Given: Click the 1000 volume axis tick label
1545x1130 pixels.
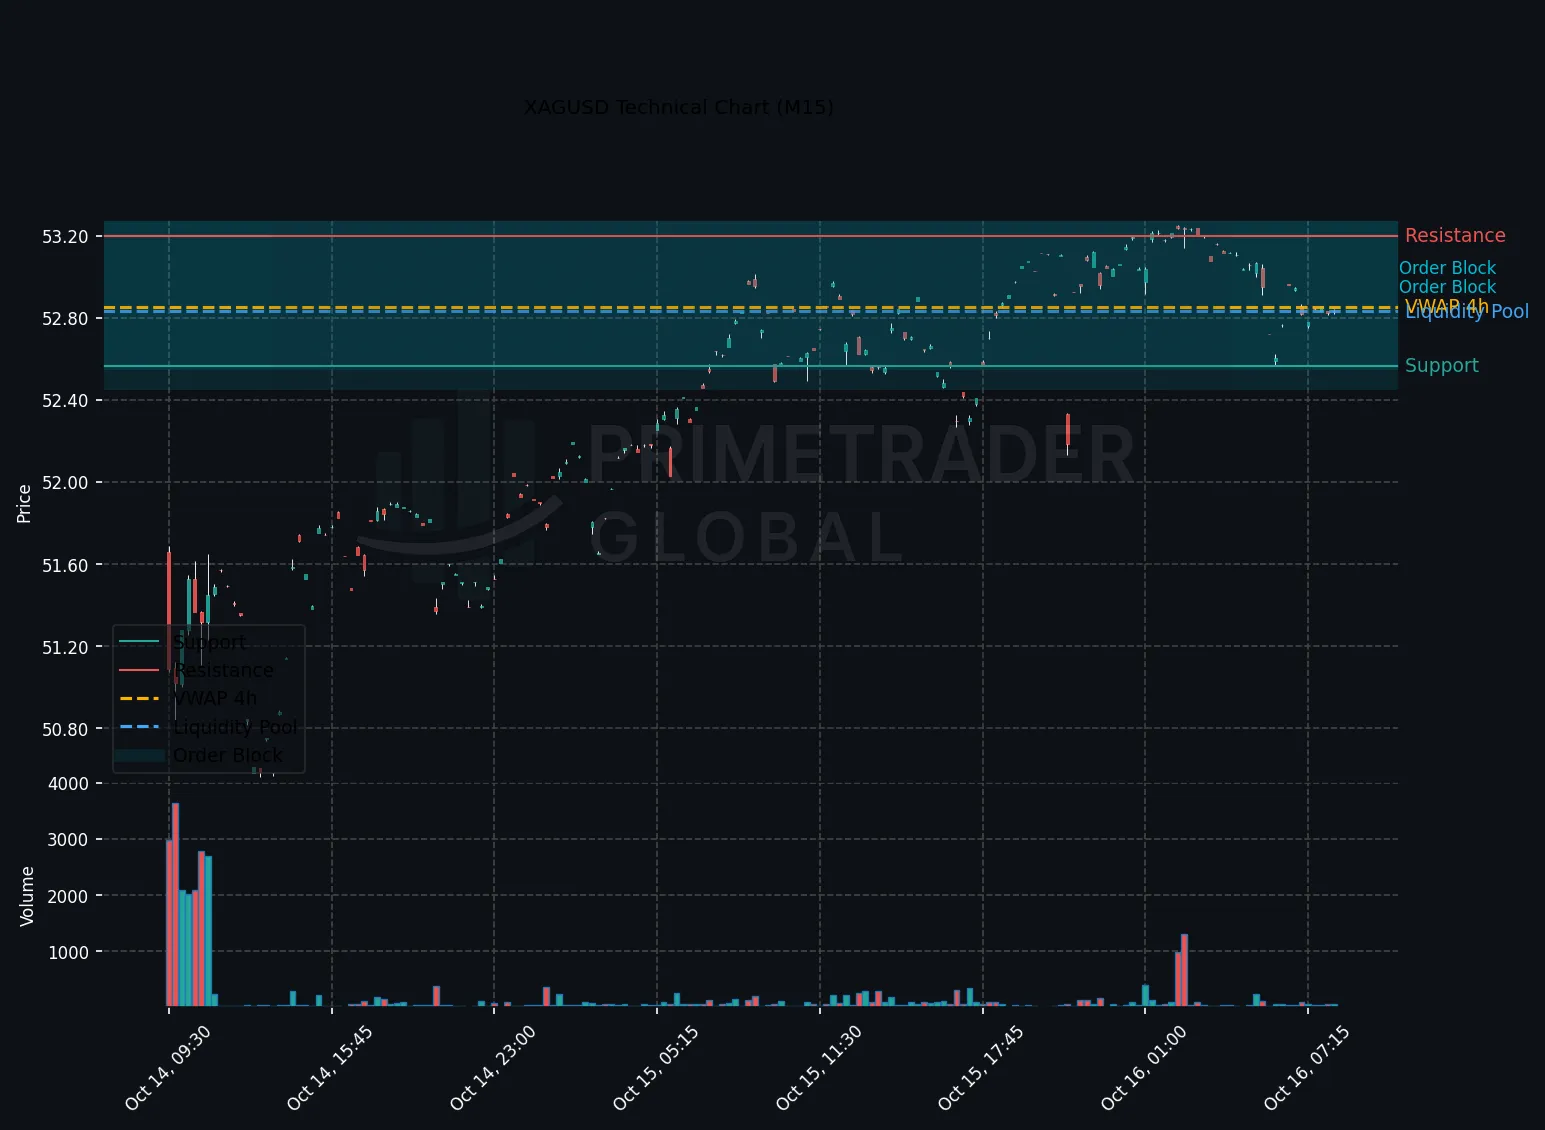Looking at the screenshot, I should (x=68, y=952).
